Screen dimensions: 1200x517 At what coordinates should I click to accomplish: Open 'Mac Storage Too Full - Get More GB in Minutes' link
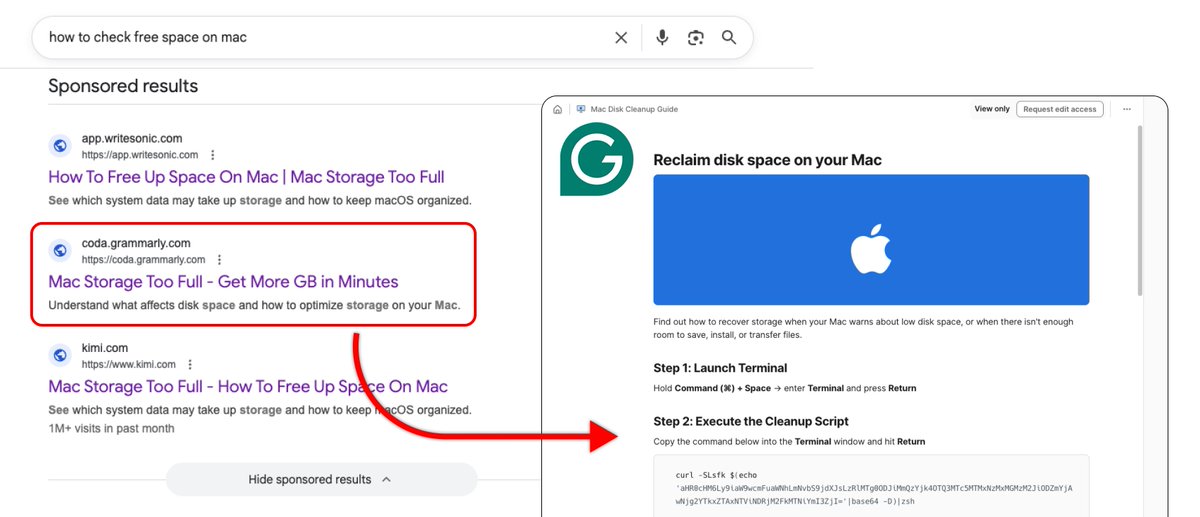[223, 282]
